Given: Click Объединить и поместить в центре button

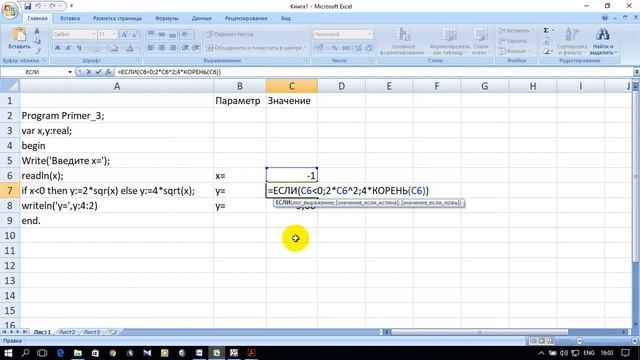Looking at the screenshot, I should pos(256,48).
